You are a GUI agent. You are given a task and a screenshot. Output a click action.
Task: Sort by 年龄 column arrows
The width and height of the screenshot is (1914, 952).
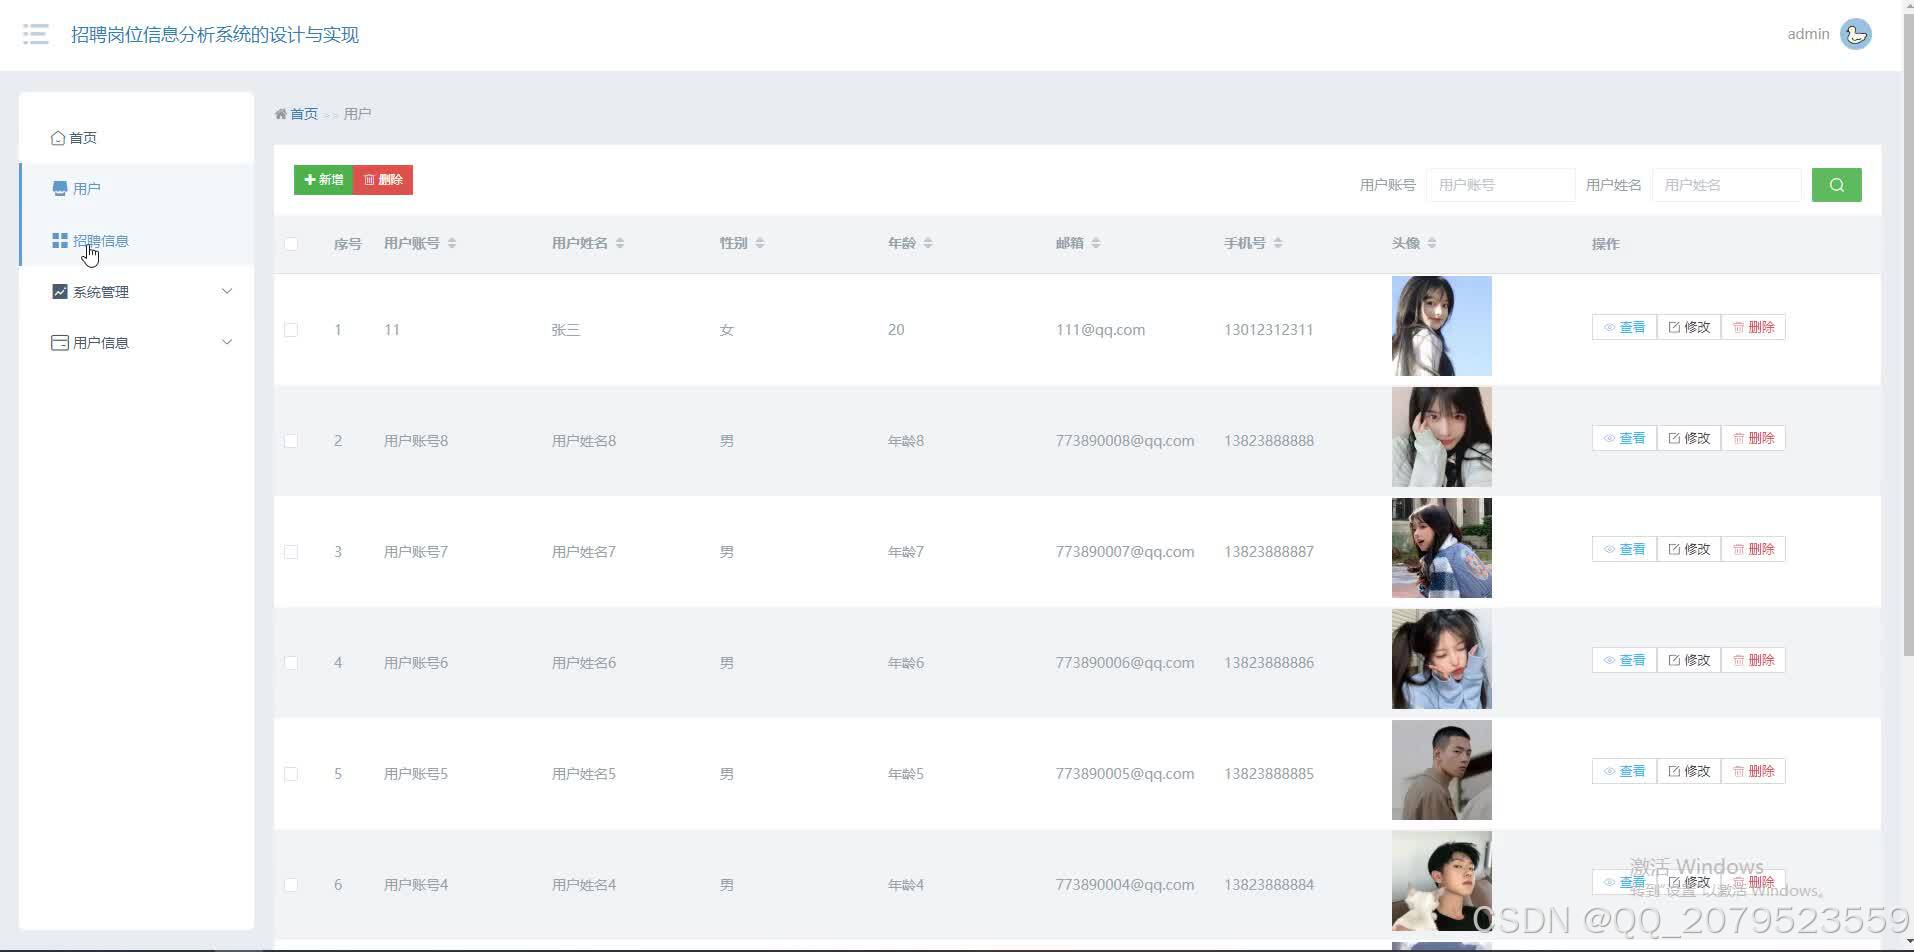tap(928, 243)
